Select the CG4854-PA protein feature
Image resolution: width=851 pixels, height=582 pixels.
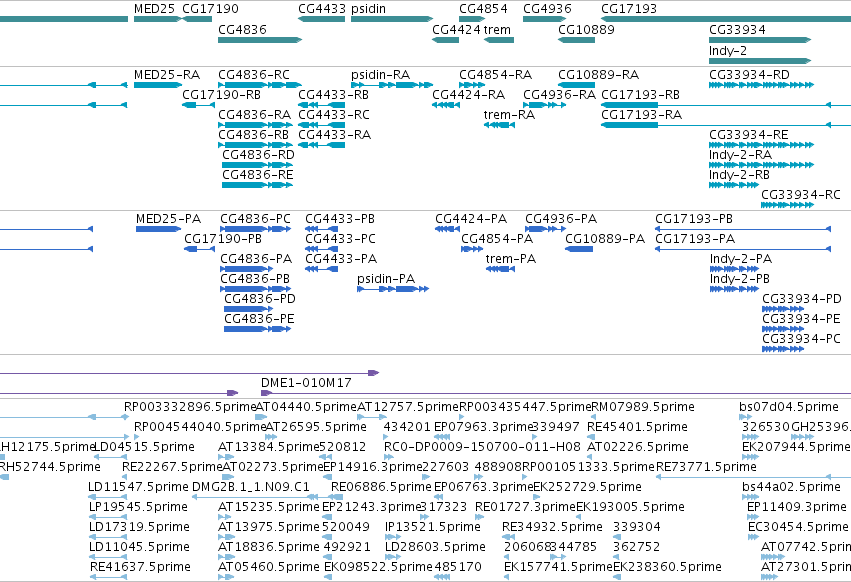pos(472,249)
